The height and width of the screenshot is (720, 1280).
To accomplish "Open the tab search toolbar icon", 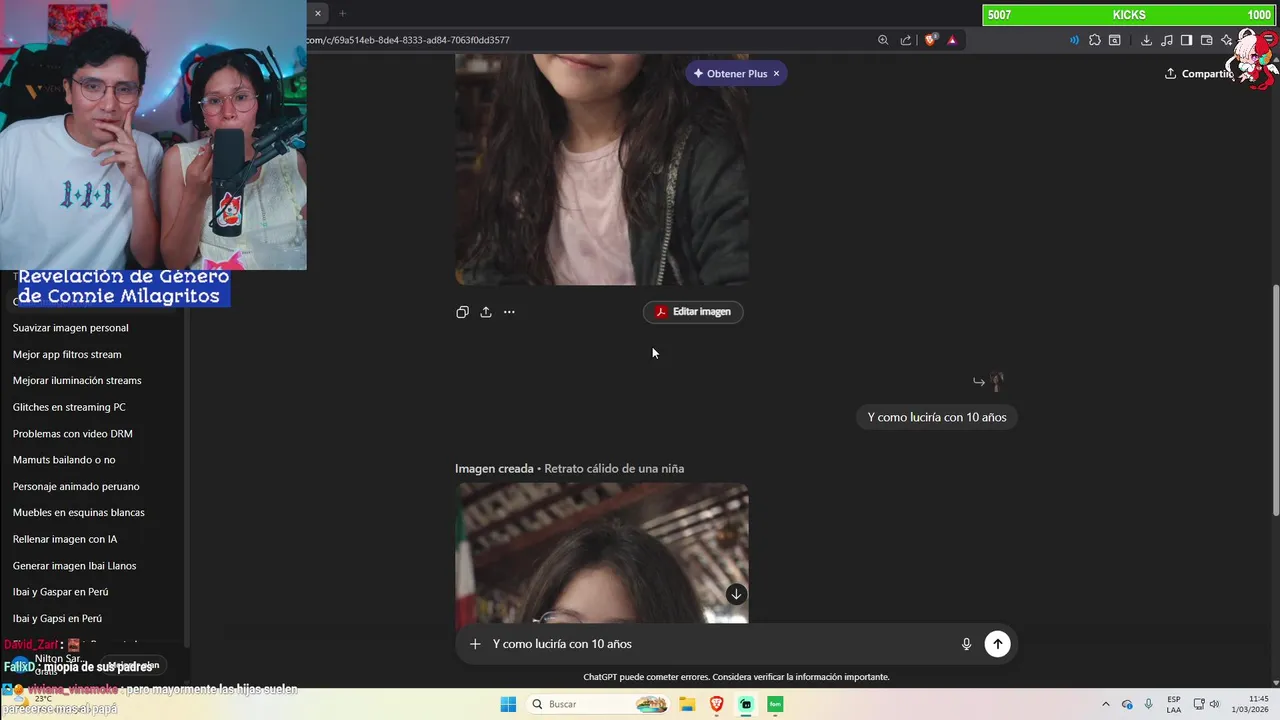I will (1115, 40).
